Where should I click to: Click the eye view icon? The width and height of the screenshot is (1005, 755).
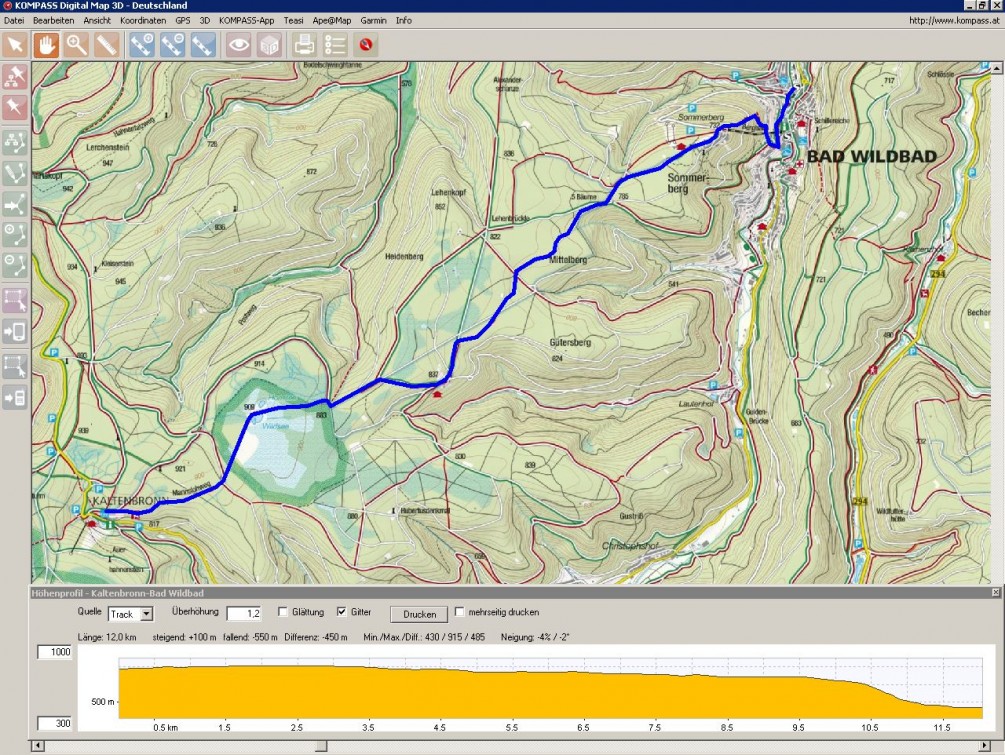(238, 45)
